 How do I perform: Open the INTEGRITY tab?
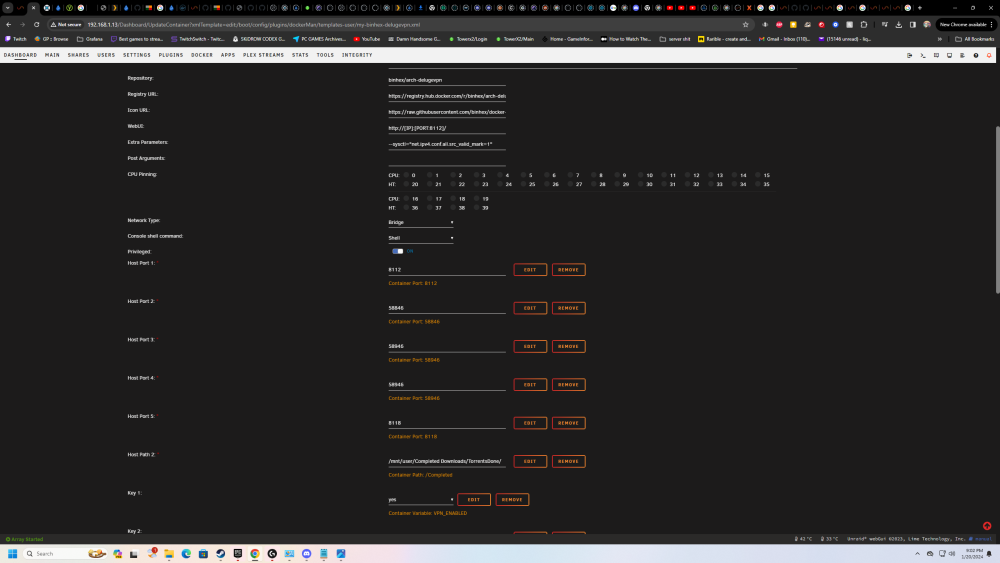tap(357, 55)
